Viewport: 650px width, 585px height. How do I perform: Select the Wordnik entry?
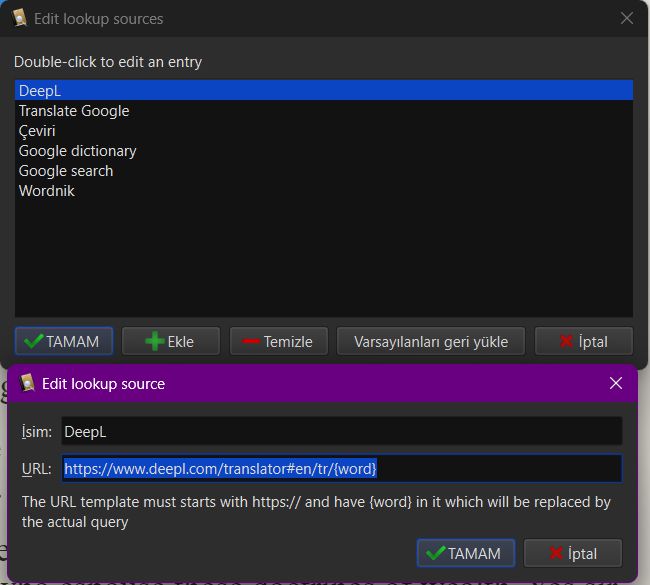(324, 191)
